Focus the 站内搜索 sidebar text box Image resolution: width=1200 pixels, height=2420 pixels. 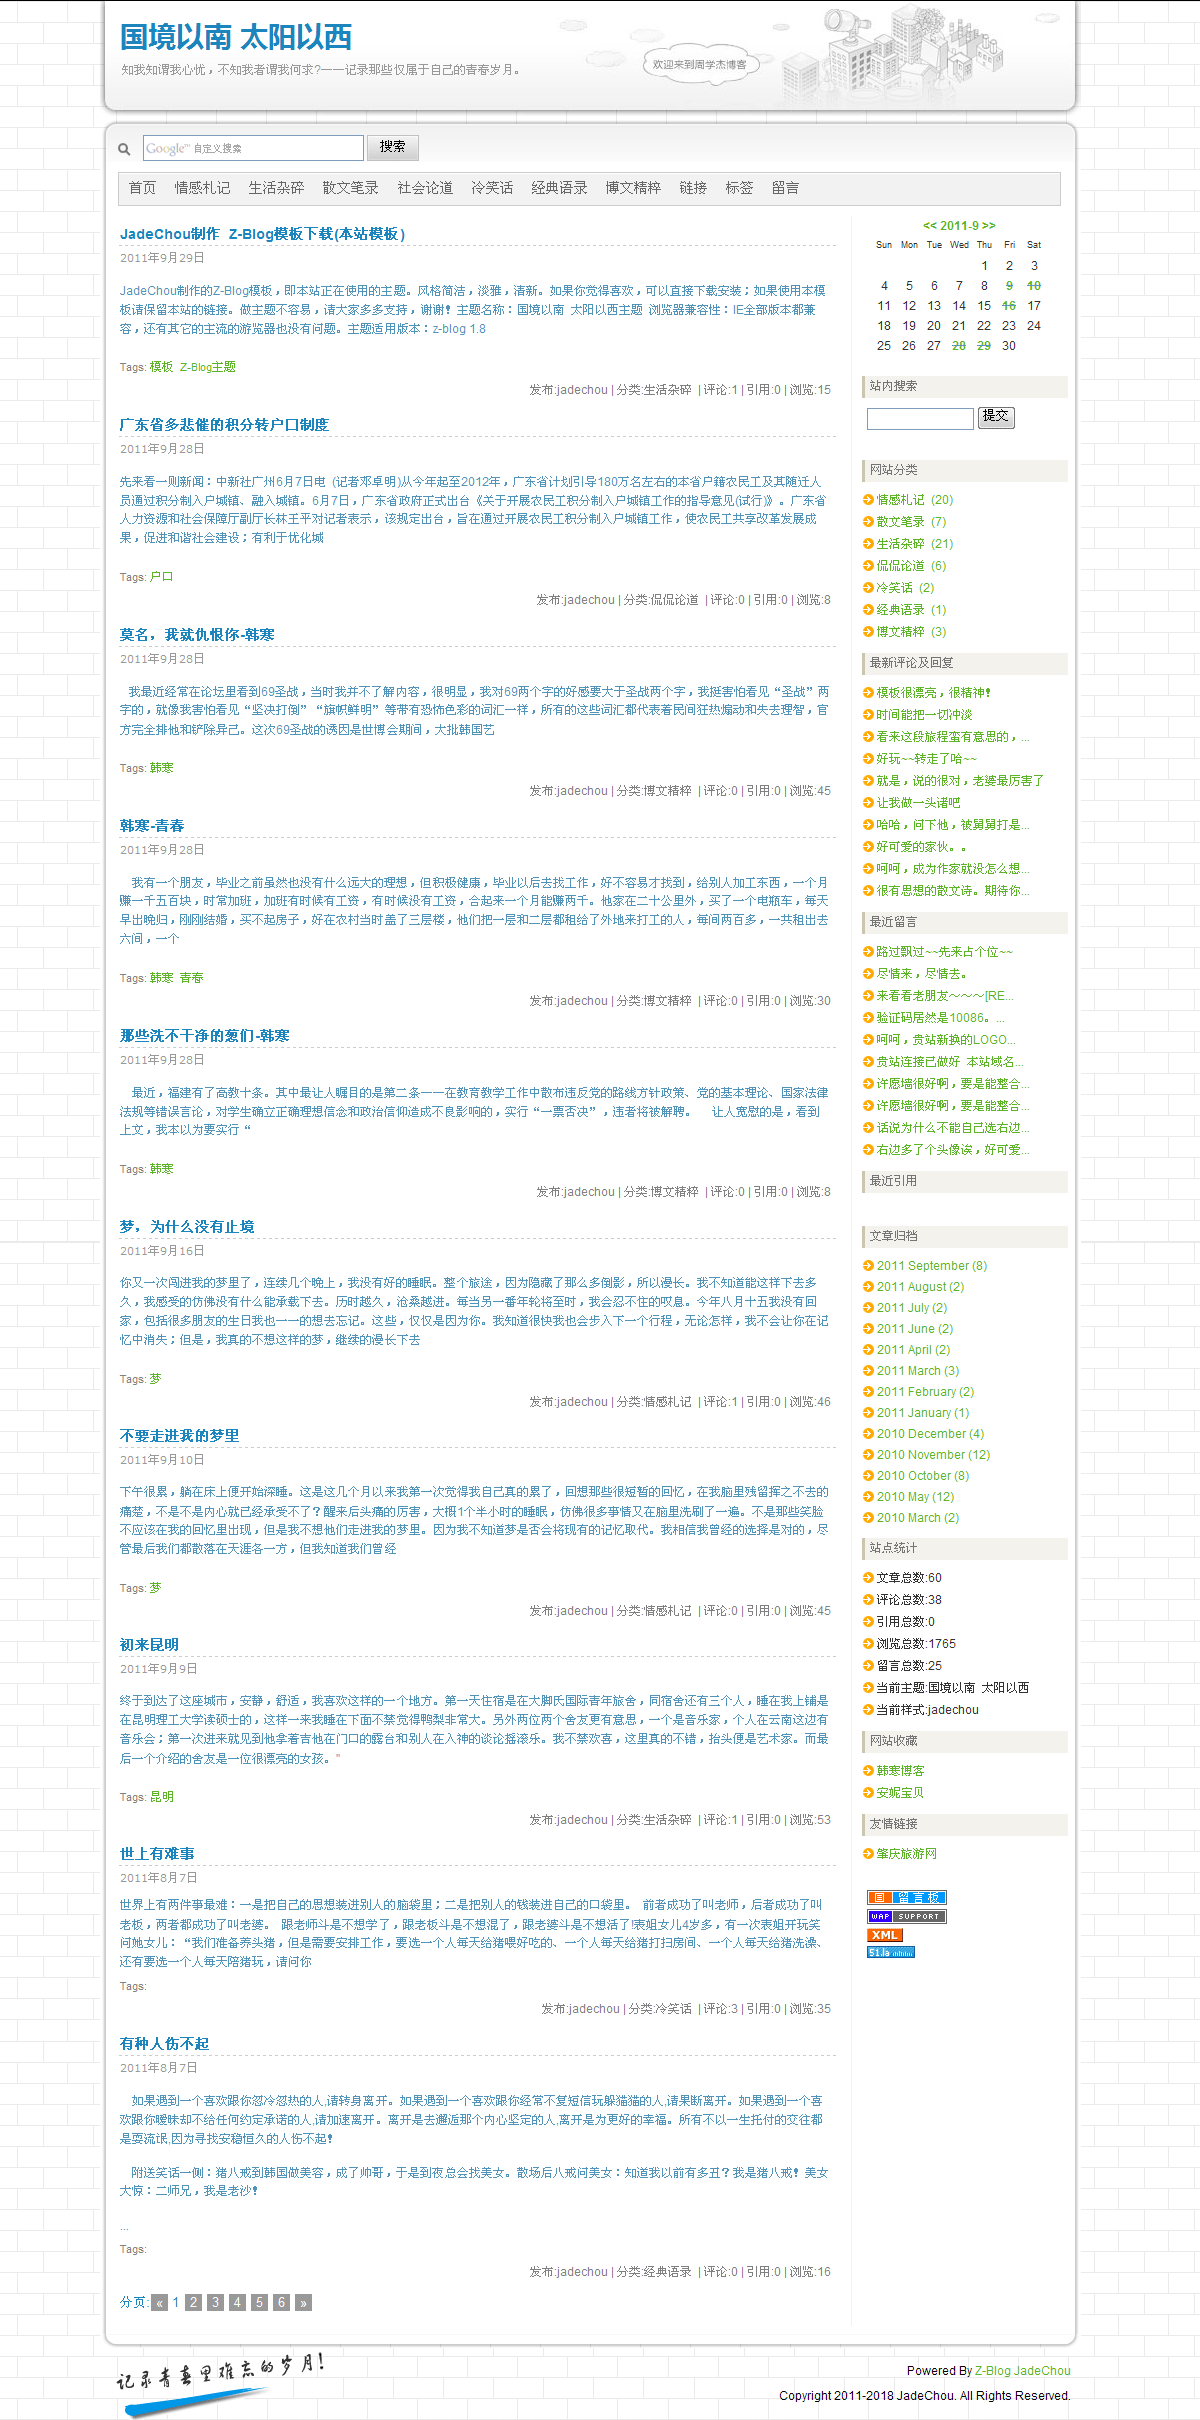(920, 418)
